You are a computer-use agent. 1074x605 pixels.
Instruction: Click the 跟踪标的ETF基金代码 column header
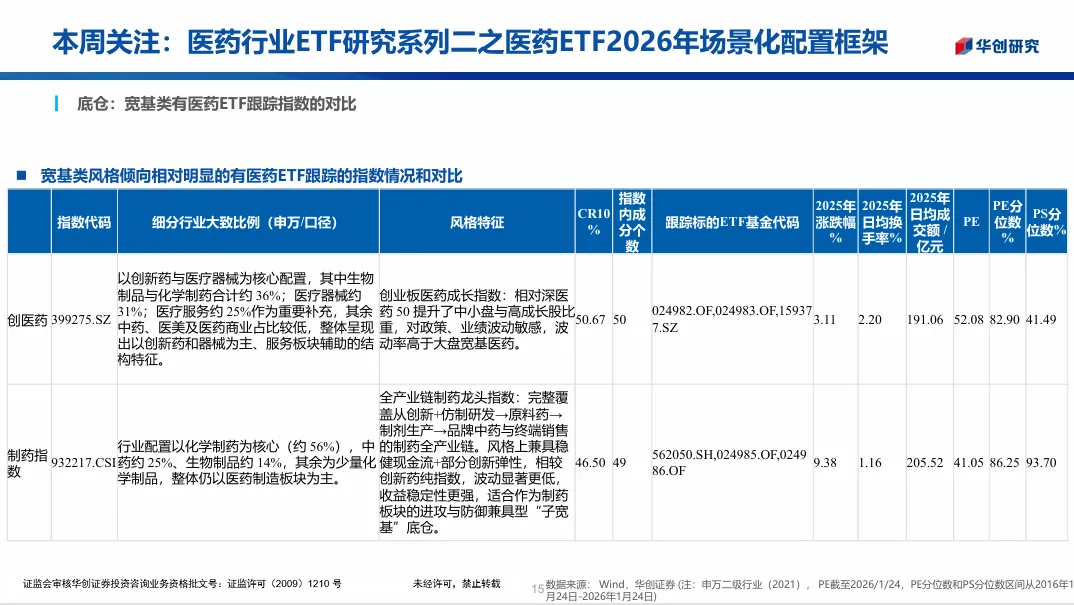coord(732,222)
